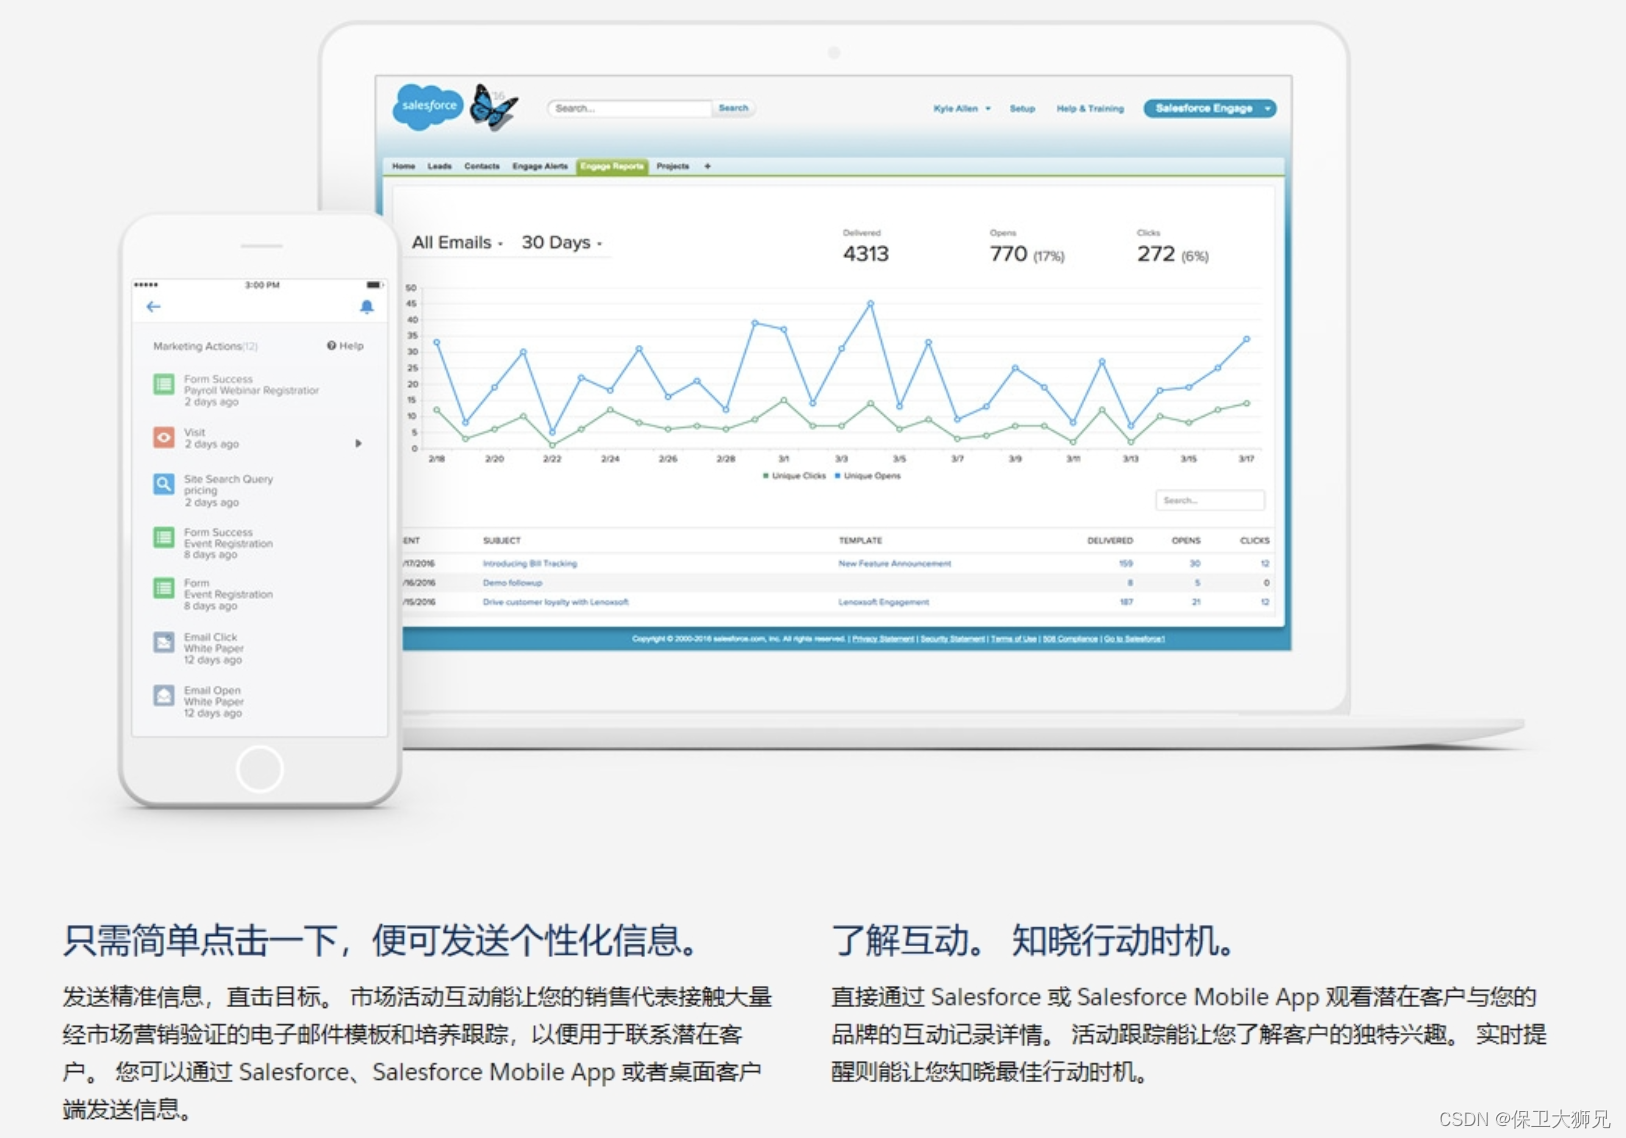The height and width of the screenshot is (1138, 1626).
Task: Click the Go to Salesforce footer link
Action: (1134, 638)
